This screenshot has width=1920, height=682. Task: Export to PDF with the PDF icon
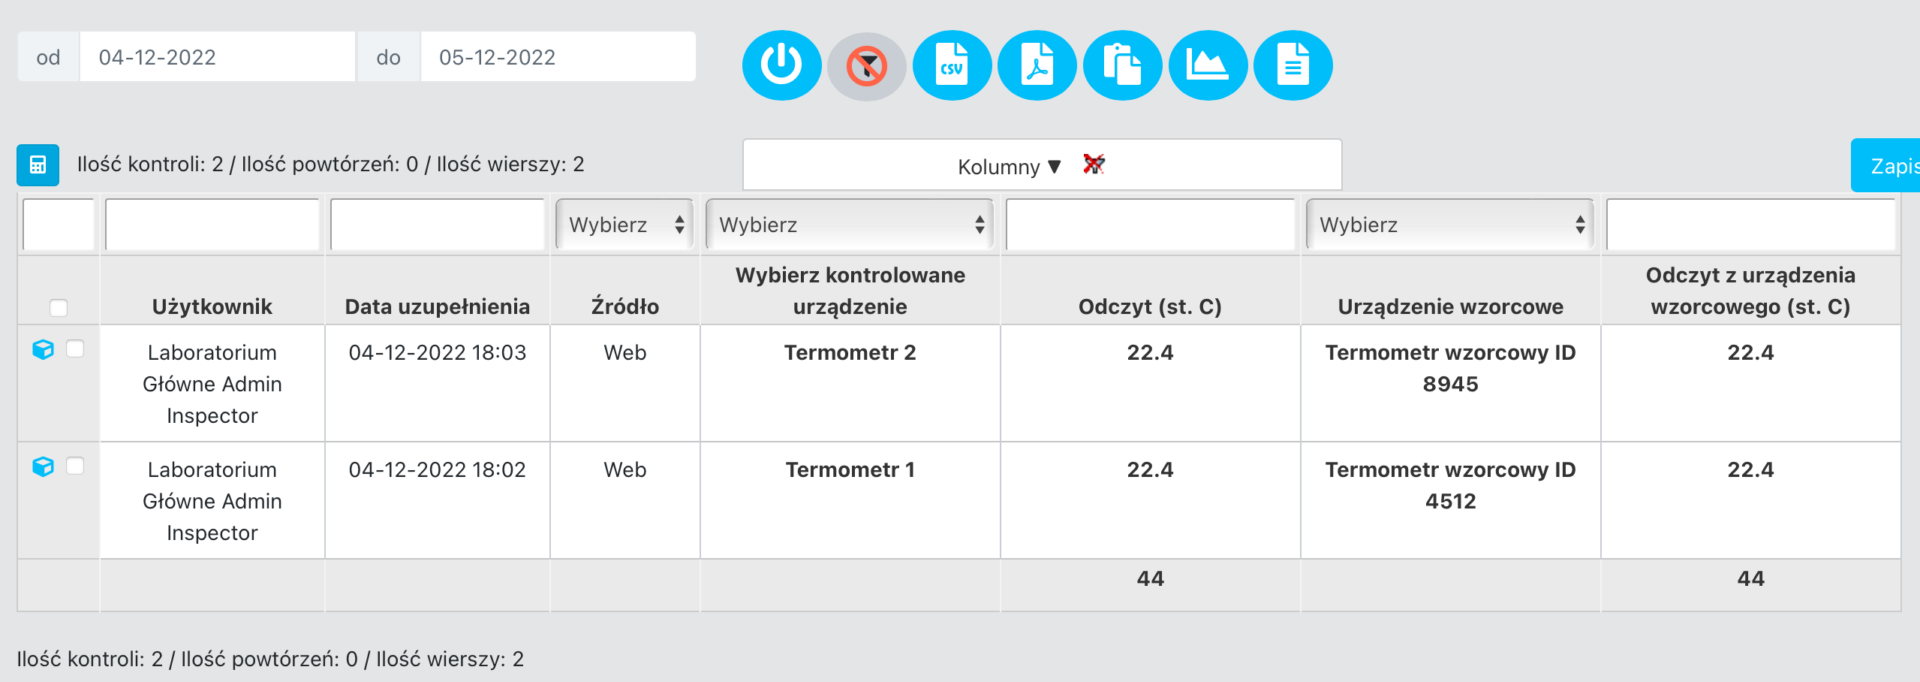[x=1037, y=66]
